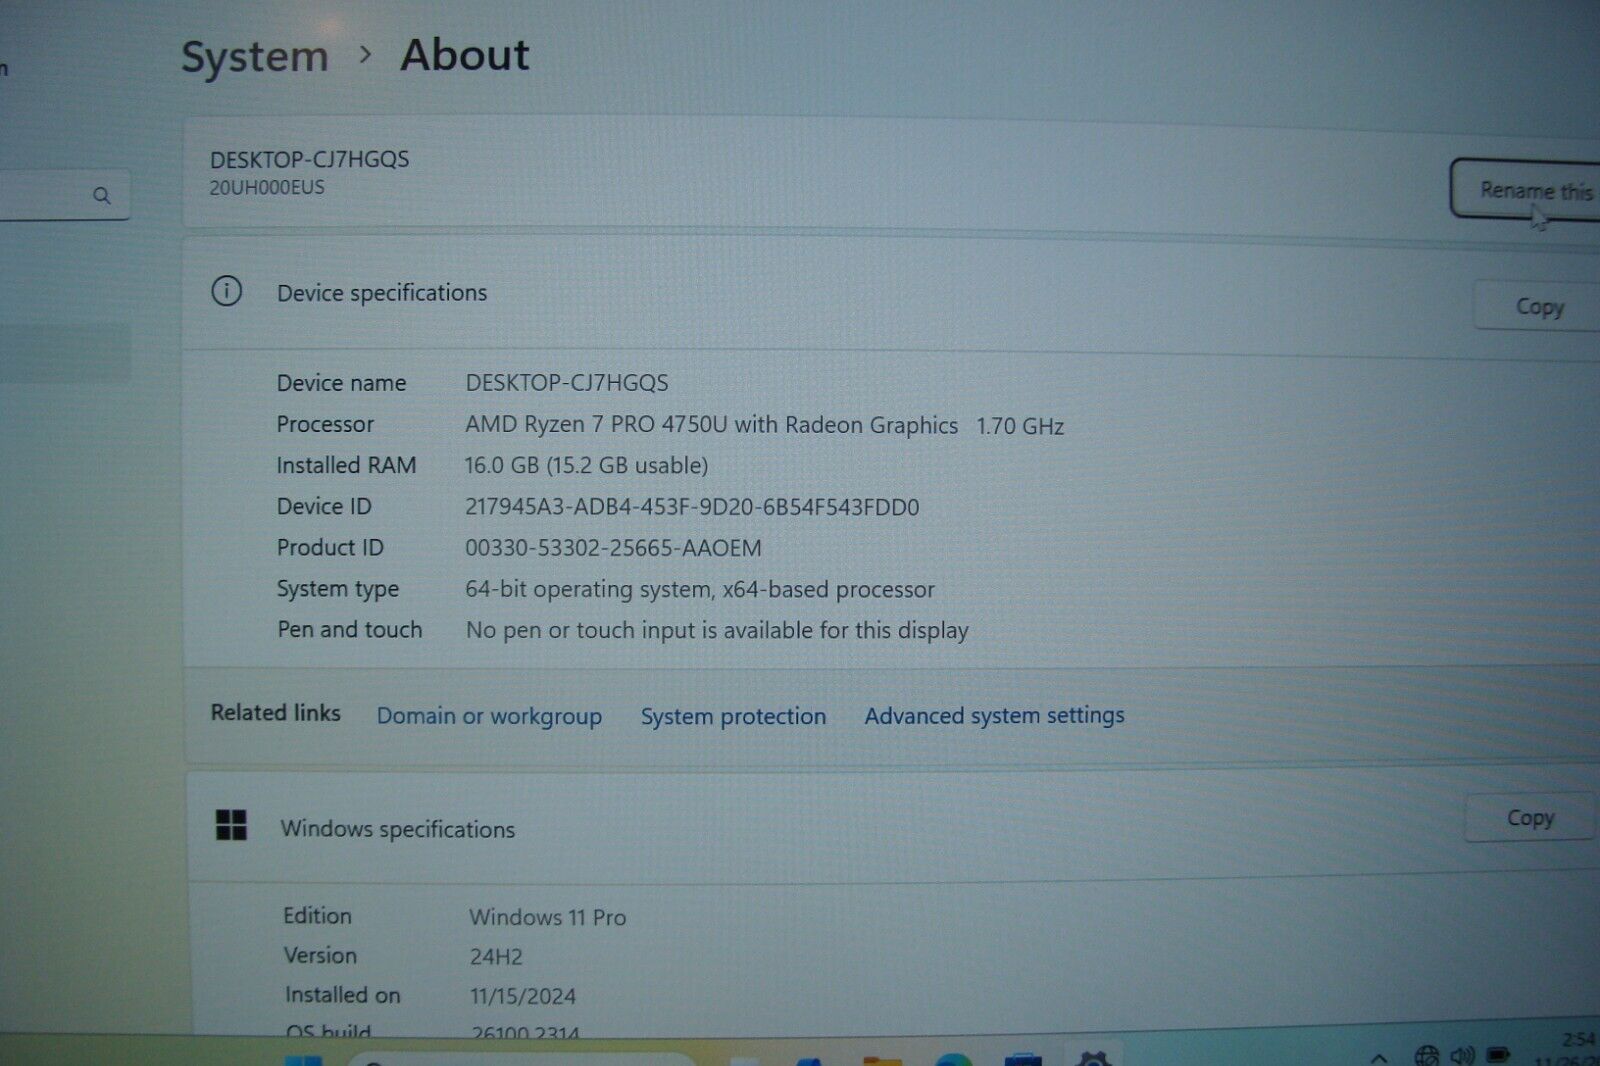This screenshot has width=1600, height=1066.
Task: Click the Product ID value 00330-53302-25665-AAOEM
Action: (613, 548)
